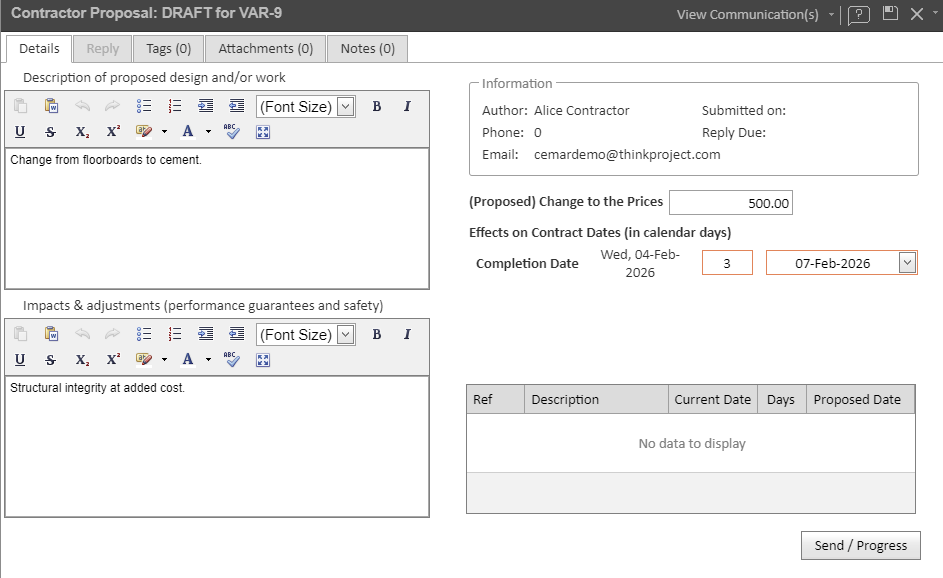The width and height of the screenshot is (943, 578).
Task: Toggle underline in the Description editor toolbar
Action: [20, 132]
